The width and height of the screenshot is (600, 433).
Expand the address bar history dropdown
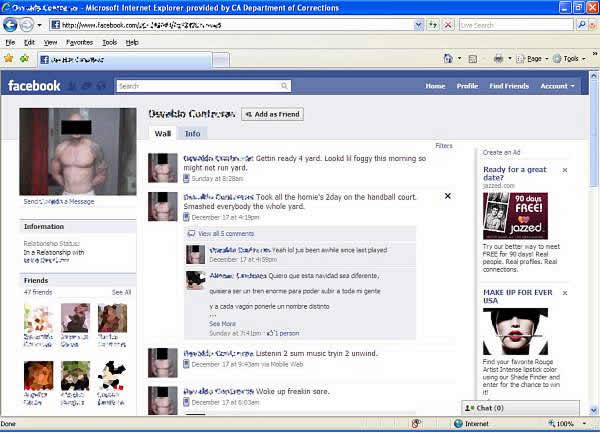419,25
